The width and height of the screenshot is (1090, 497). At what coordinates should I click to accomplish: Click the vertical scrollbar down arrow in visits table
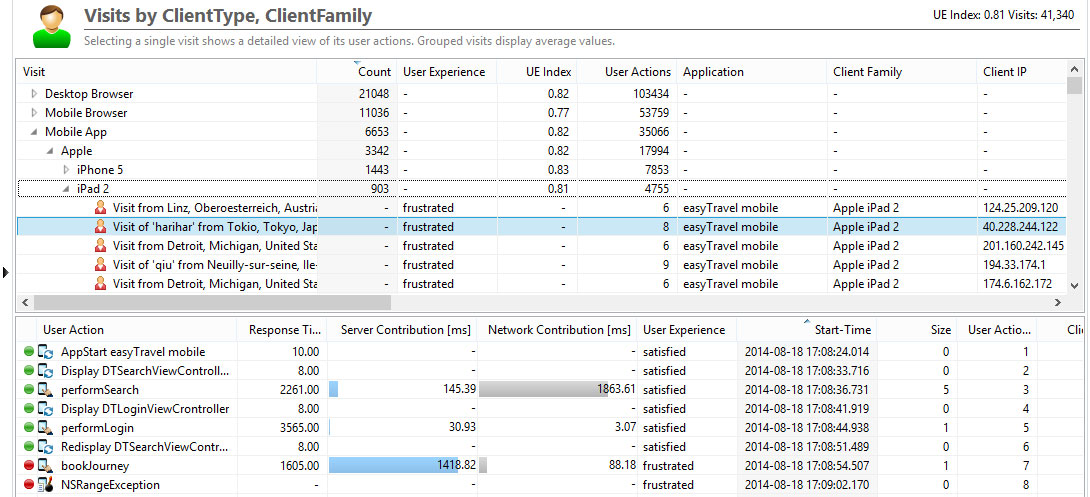point(1076,285)
